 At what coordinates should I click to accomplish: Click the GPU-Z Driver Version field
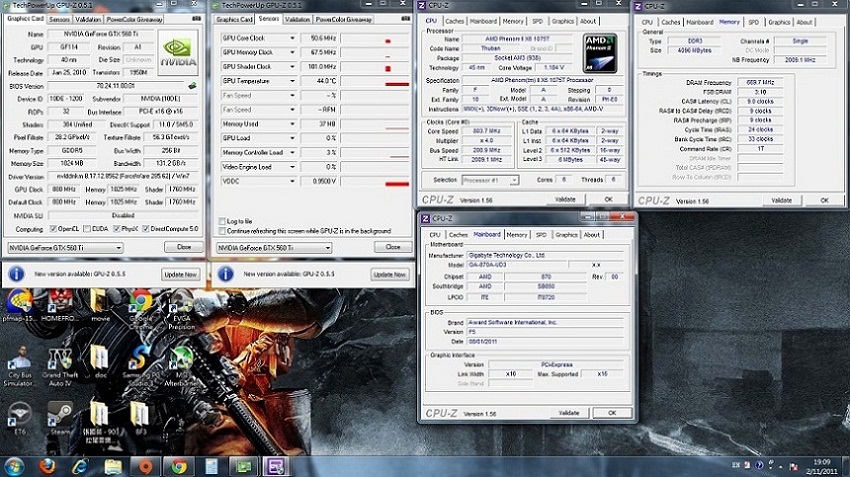(123, 176)
